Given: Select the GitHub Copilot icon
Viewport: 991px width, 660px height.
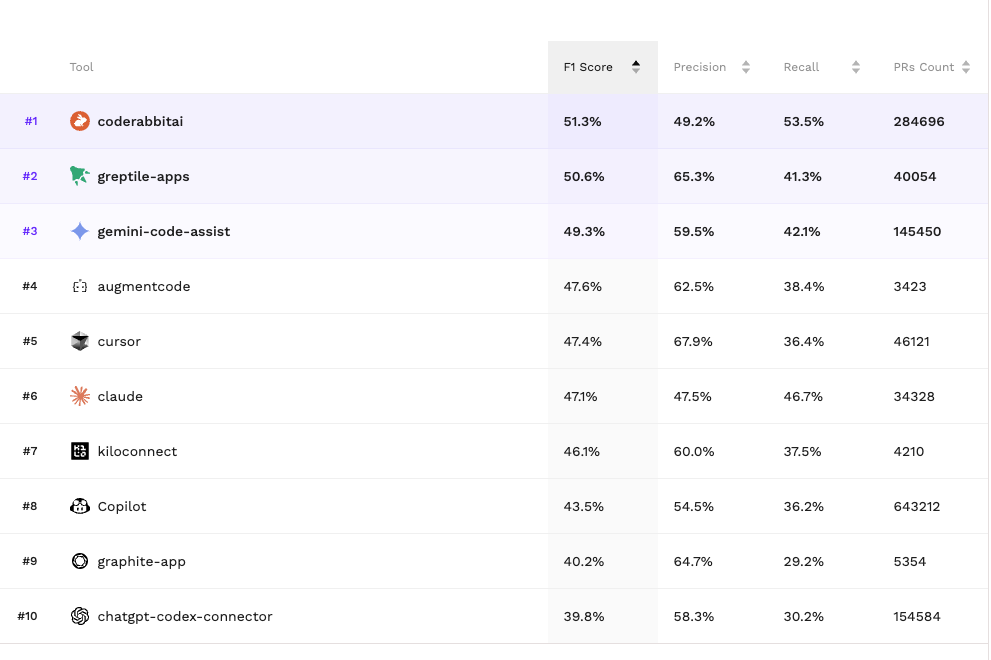Looking at the screenshot, I should (x=80, y=506).
